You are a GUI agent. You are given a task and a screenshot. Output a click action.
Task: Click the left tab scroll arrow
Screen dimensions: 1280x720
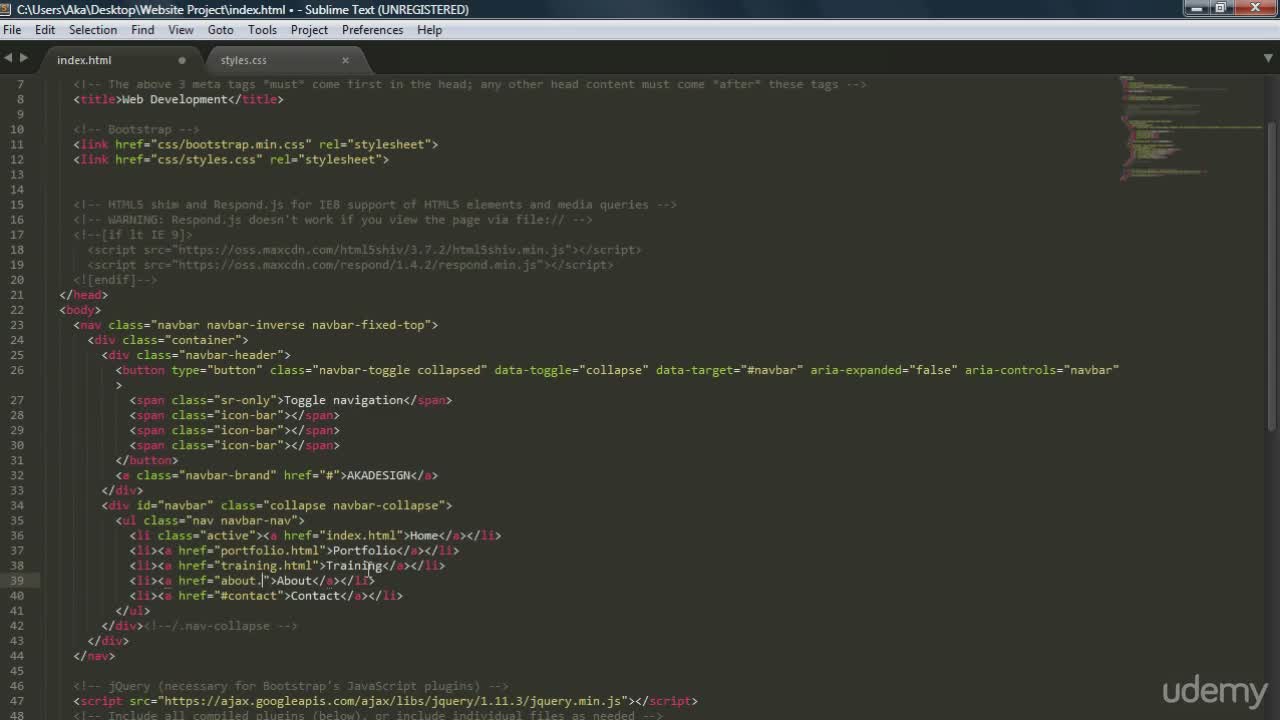[8, 58]
